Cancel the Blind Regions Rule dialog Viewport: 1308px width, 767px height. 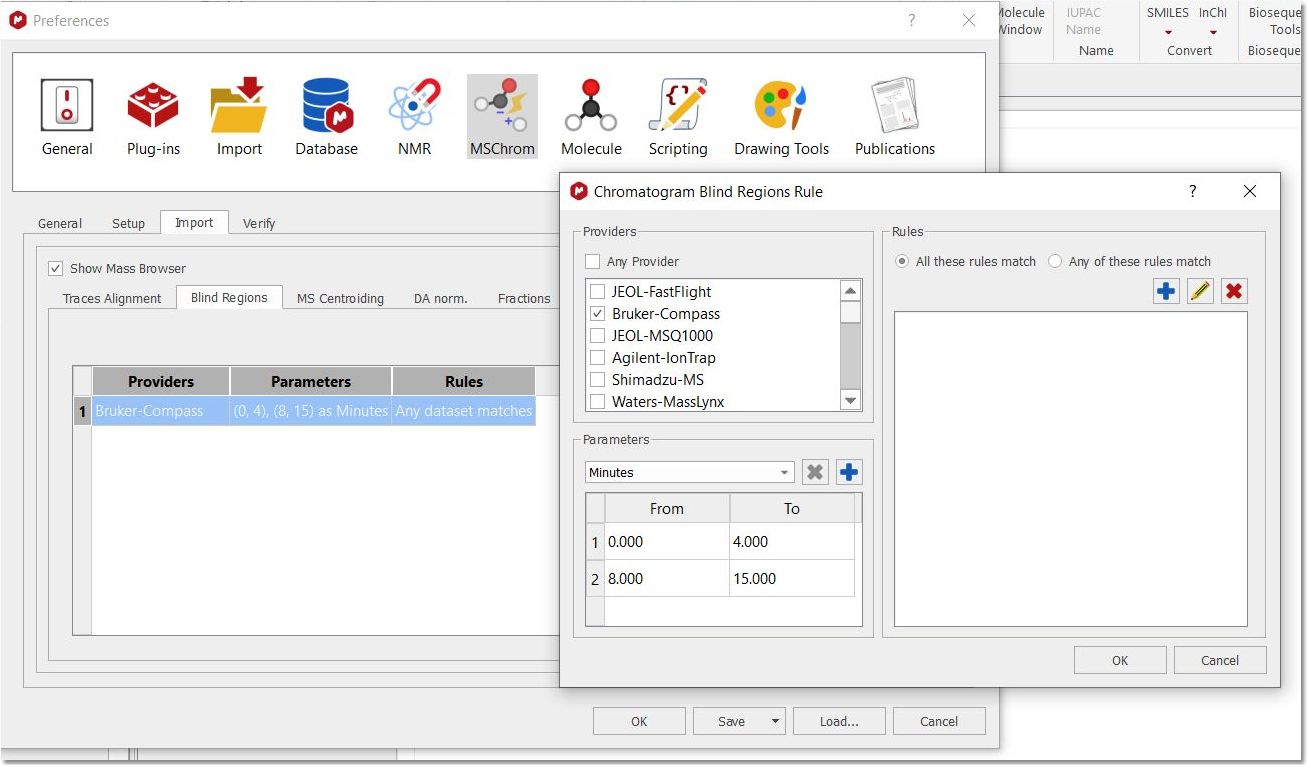coord(1220,660)
